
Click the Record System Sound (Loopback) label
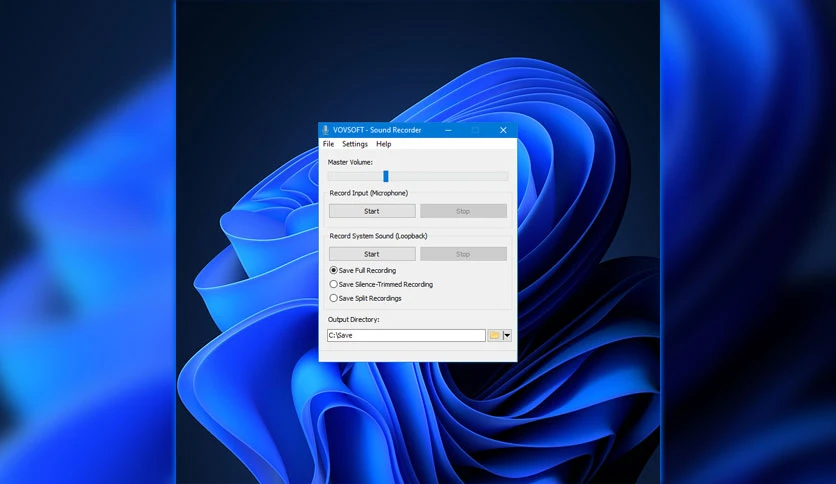tap(378, 236)
